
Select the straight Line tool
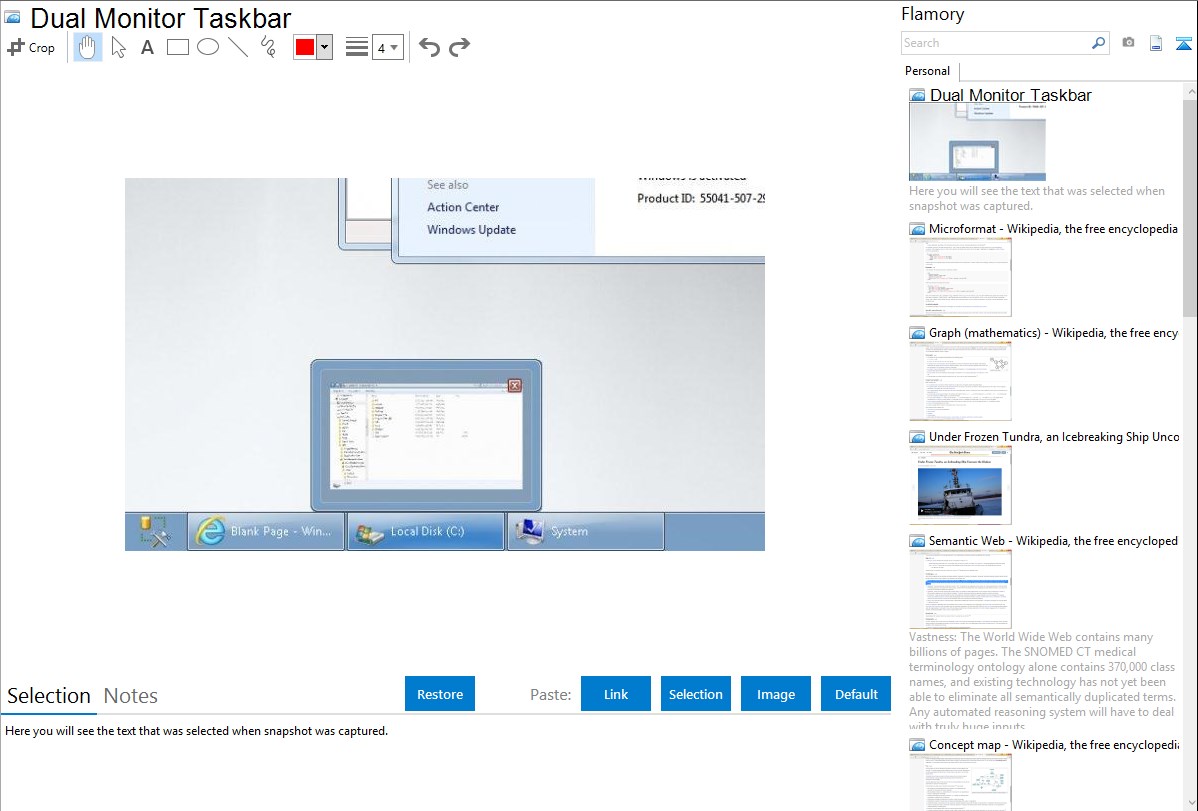[x=238, y=47]
